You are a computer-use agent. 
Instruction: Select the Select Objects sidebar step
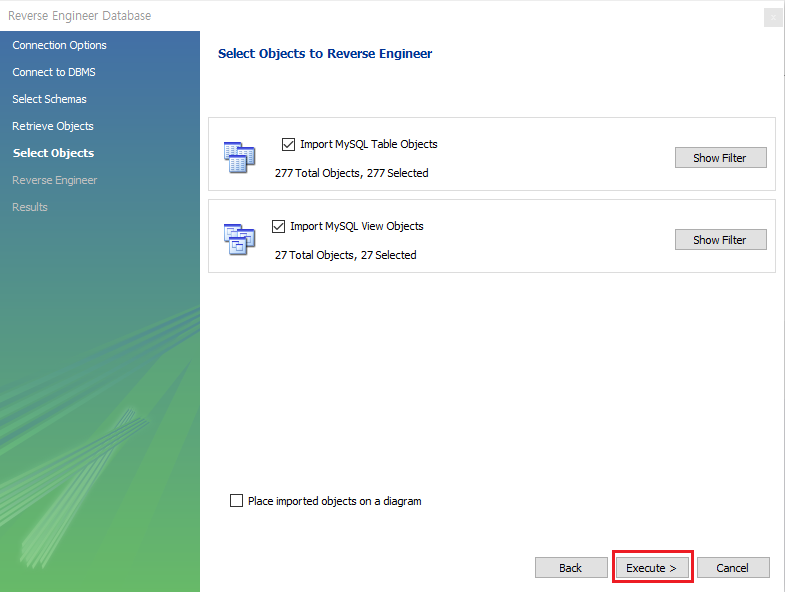coord(54,153)
